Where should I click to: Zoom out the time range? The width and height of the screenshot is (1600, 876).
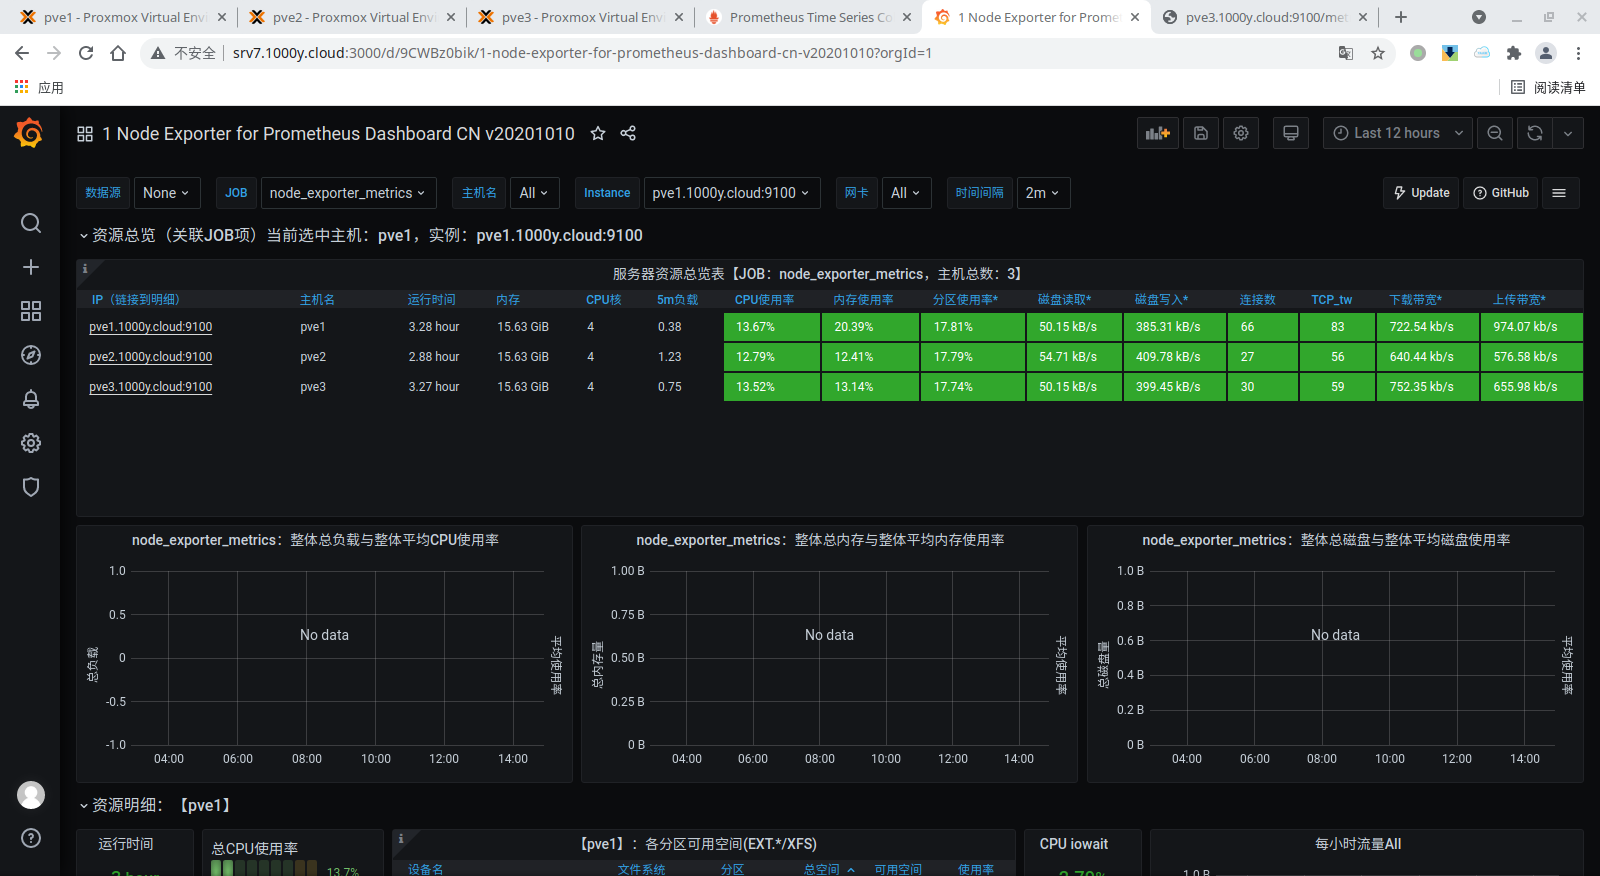[1495, 133]
